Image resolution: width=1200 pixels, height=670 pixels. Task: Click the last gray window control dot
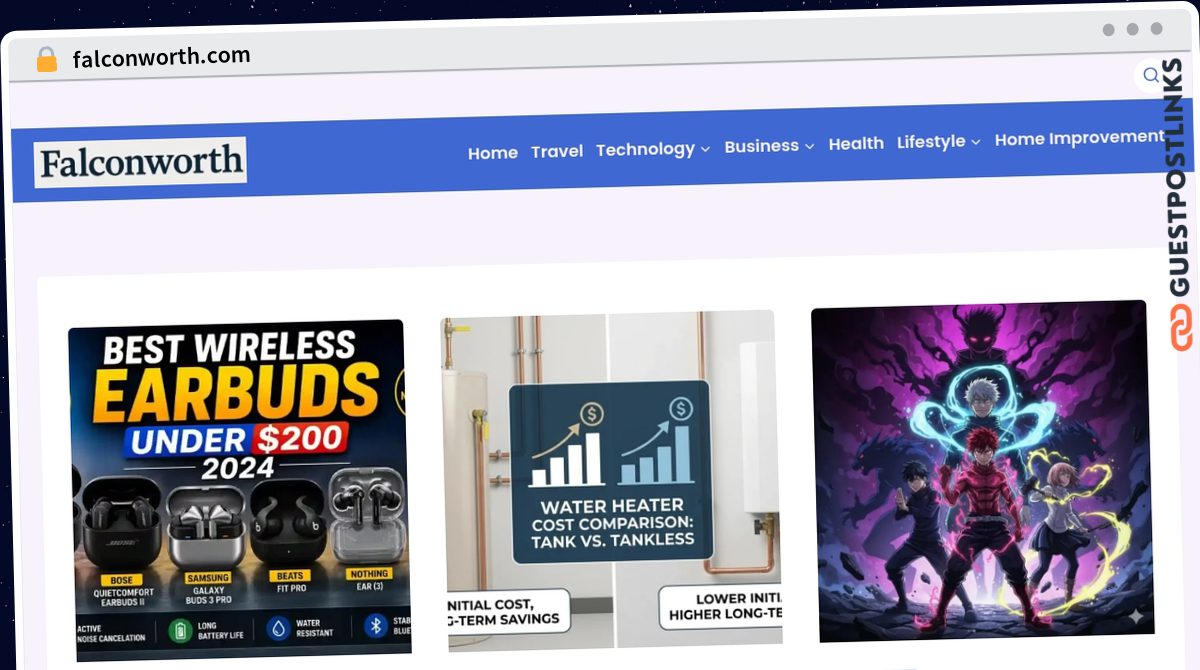pos(1157,29)
